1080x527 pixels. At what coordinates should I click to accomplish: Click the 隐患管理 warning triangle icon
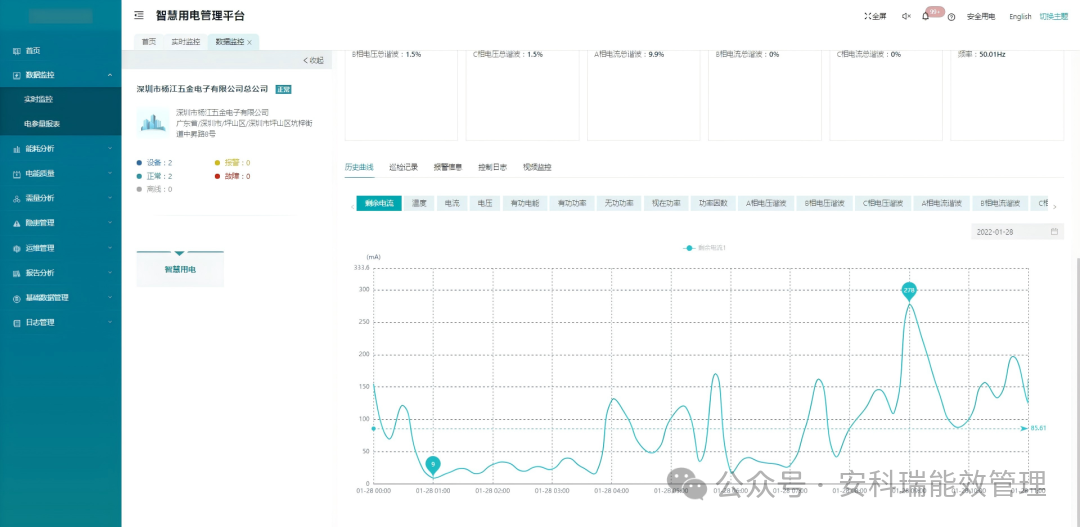(17, 223)
